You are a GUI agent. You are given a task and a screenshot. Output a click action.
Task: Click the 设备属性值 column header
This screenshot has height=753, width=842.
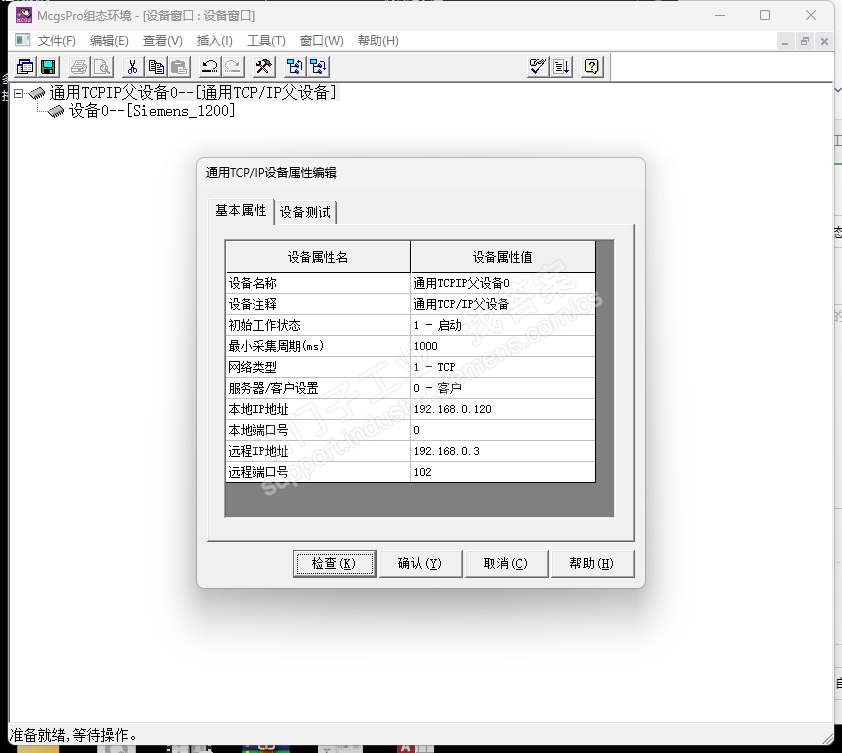(503, 257)
